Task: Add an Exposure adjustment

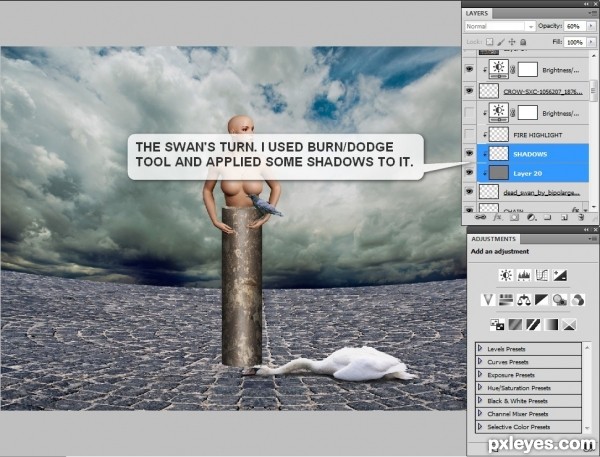Action: [559, 275]
